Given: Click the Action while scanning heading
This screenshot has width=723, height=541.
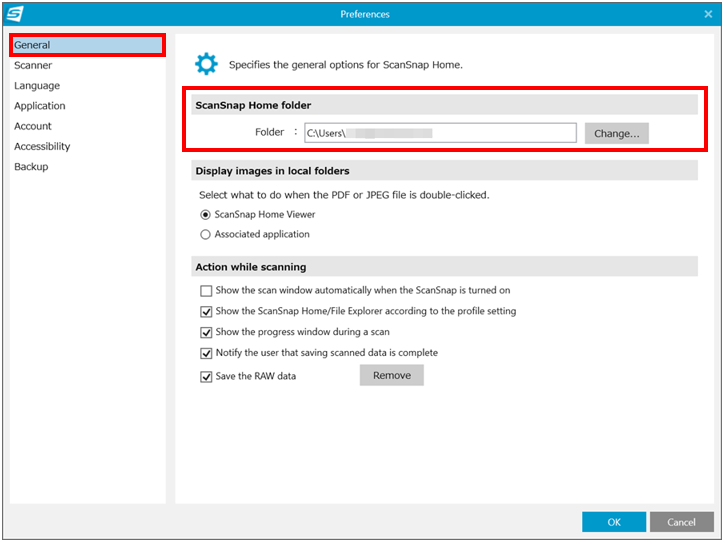Looking at the screenshot, I should (251, 267).
